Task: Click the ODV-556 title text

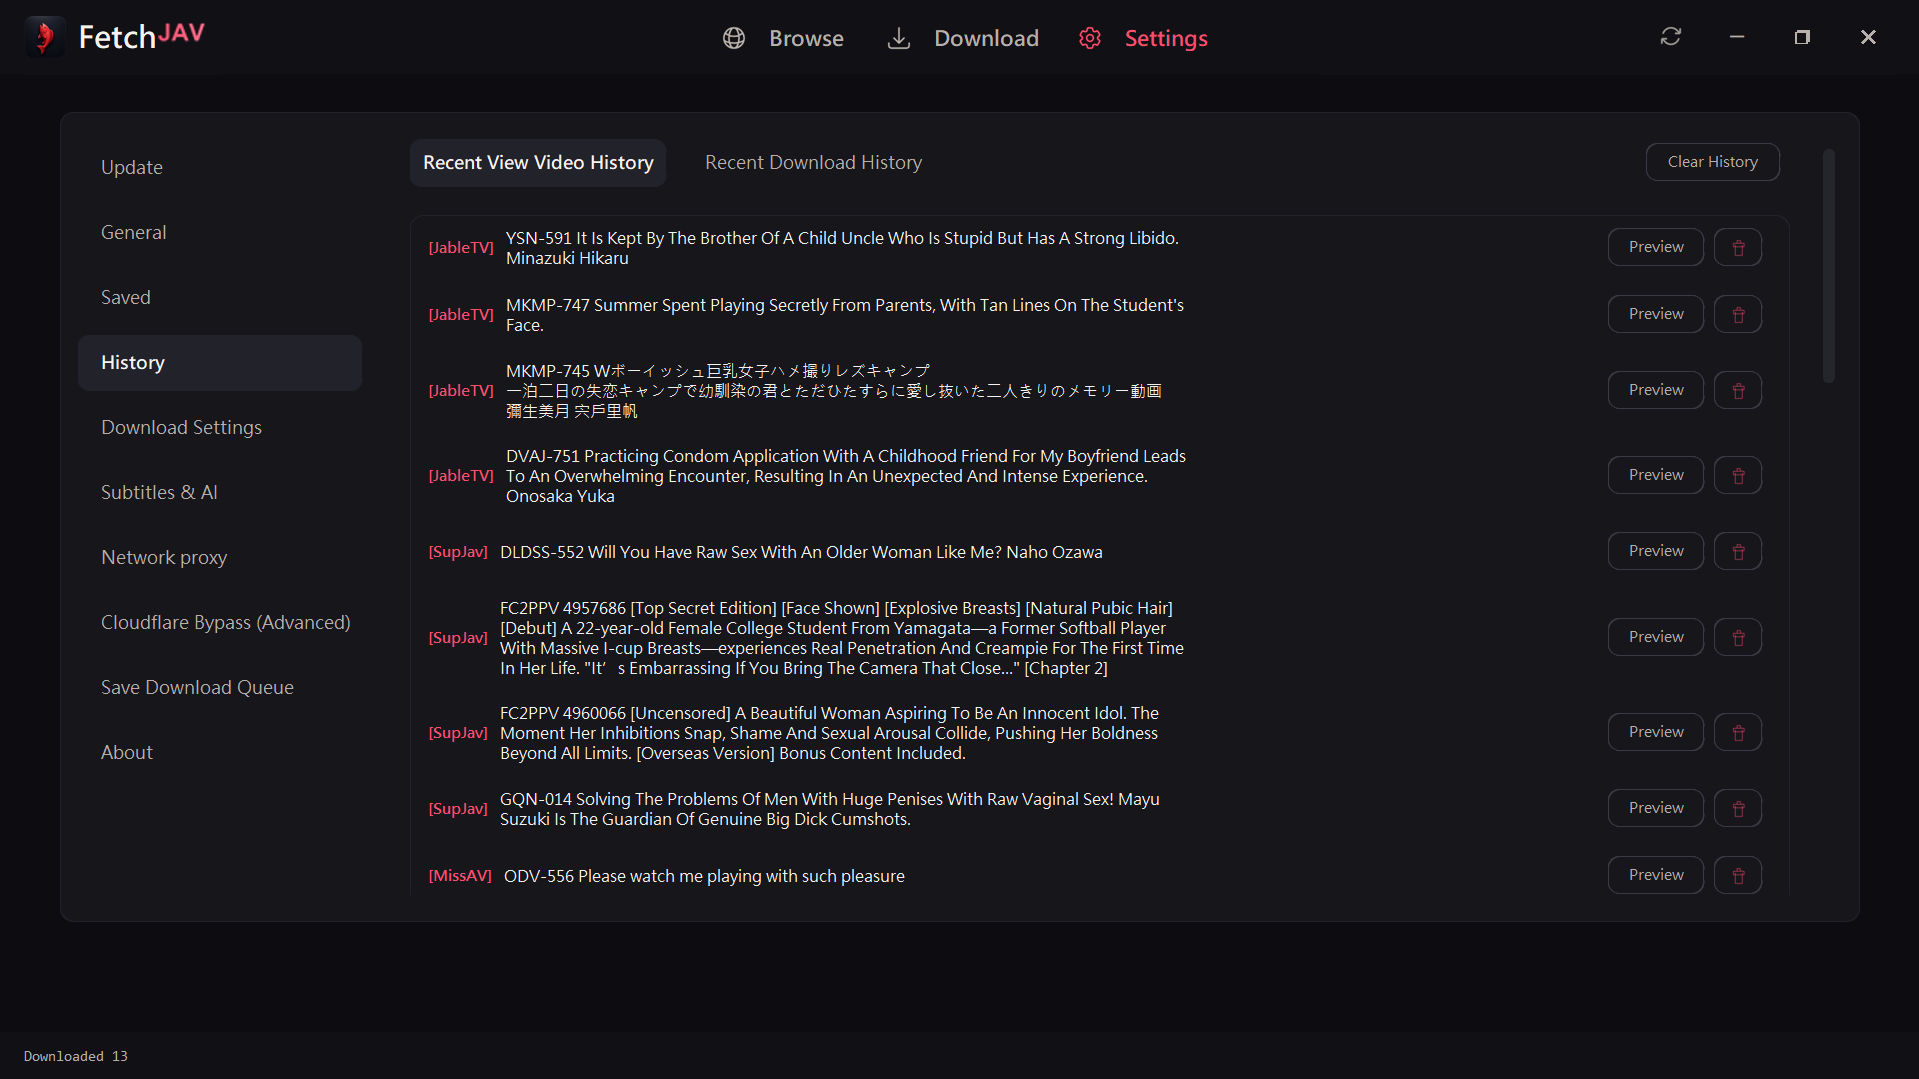Action: (704, 876)
